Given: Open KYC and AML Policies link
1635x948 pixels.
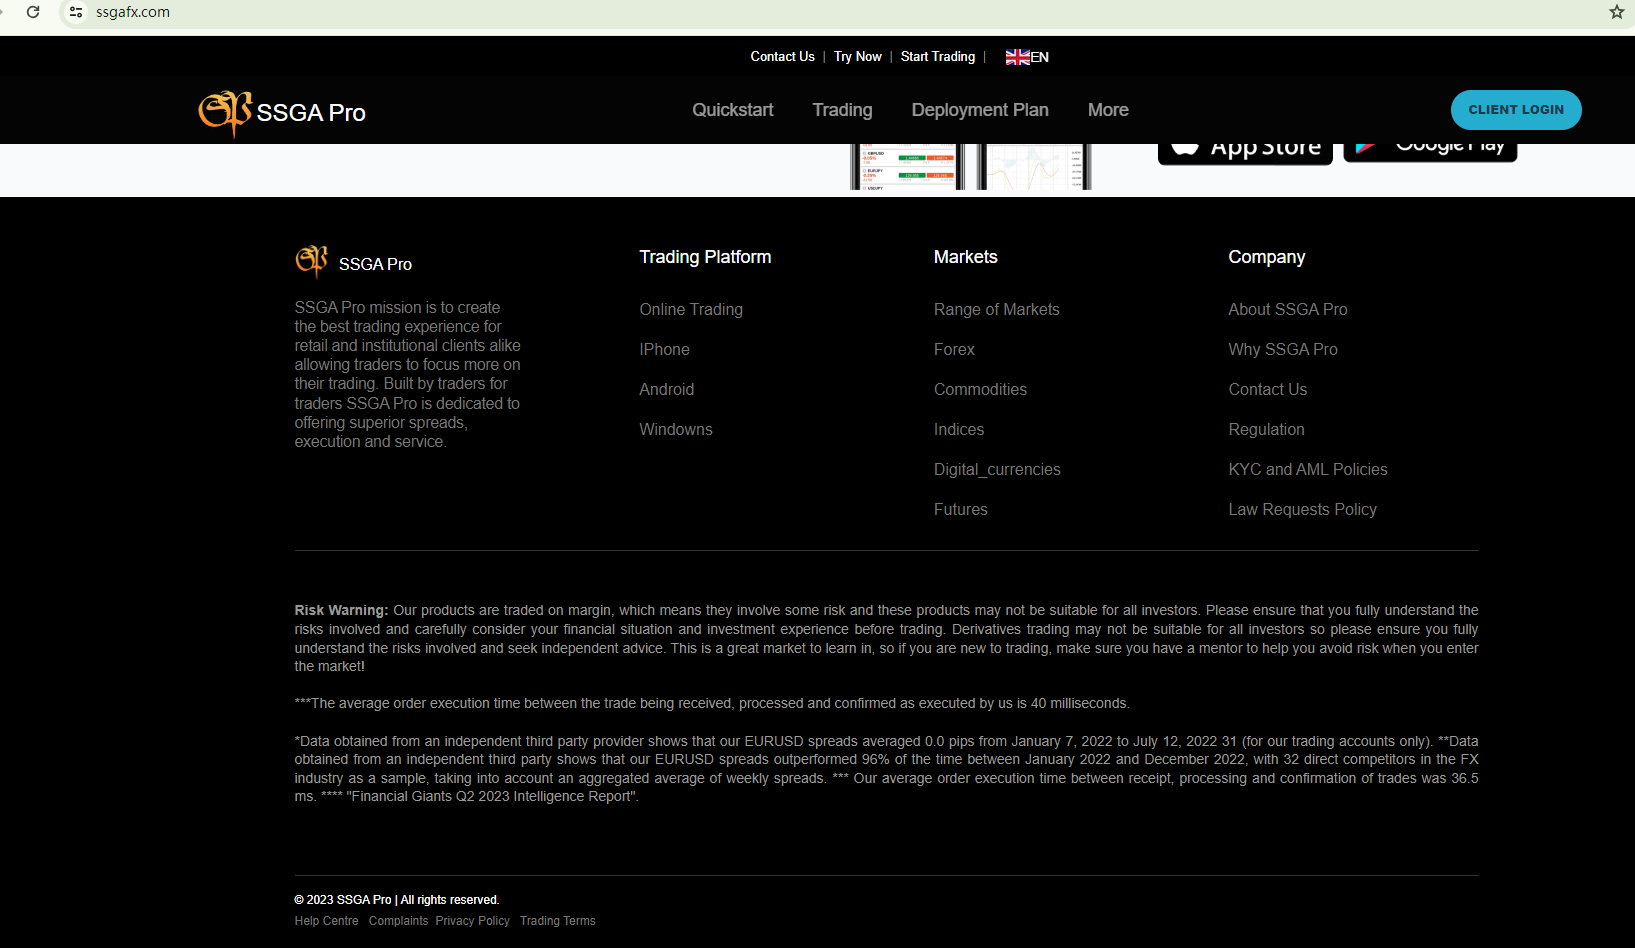Looking at the screenshot, I should pyautogui.click(x=1308, y=470).
